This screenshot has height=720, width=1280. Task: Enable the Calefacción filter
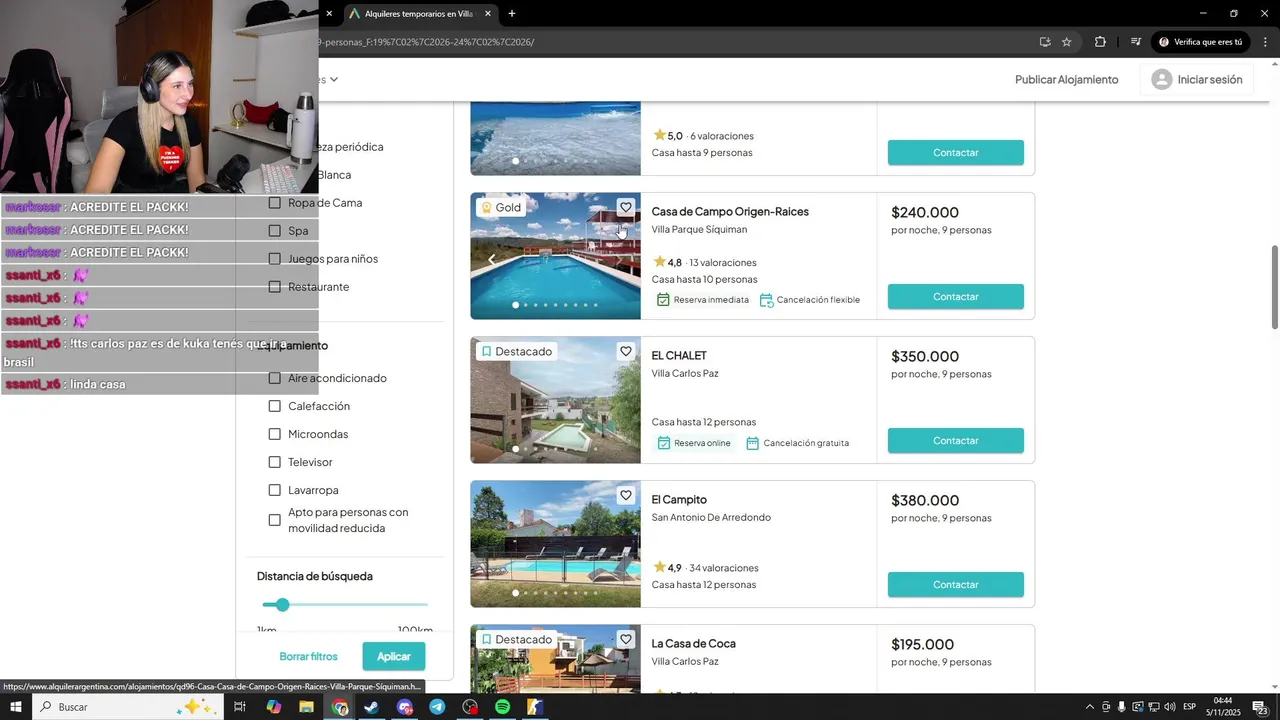[275, 406]
